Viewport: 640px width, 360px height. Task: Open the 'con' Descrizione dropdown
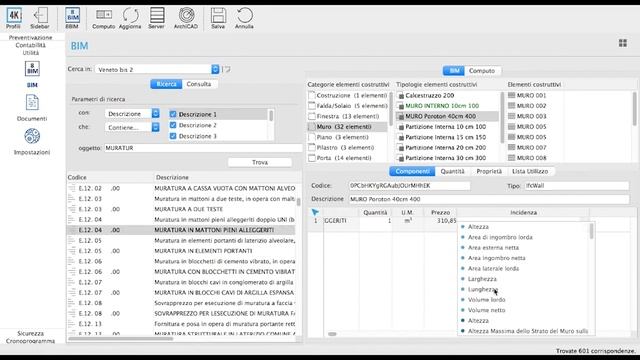(x=132, y=113)
